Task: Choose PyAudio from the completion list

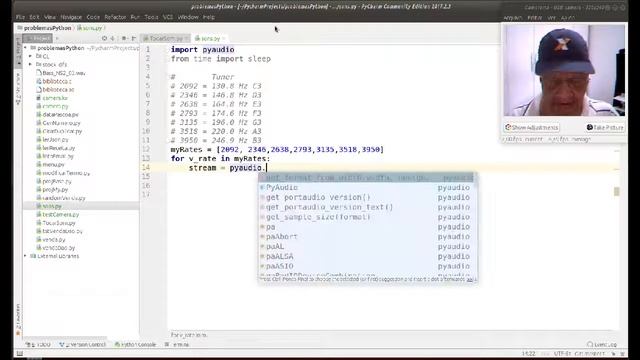Action: 367,187
